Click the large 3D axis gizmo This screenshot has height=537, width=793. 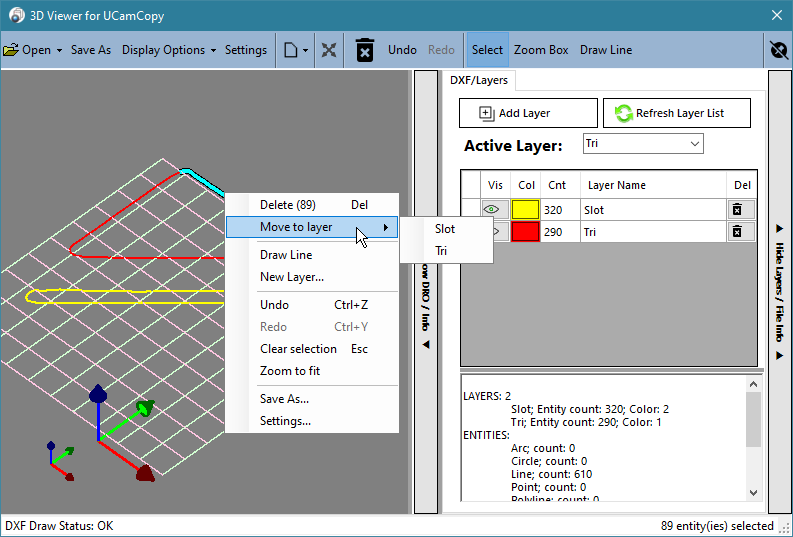(x=122, y=432)
